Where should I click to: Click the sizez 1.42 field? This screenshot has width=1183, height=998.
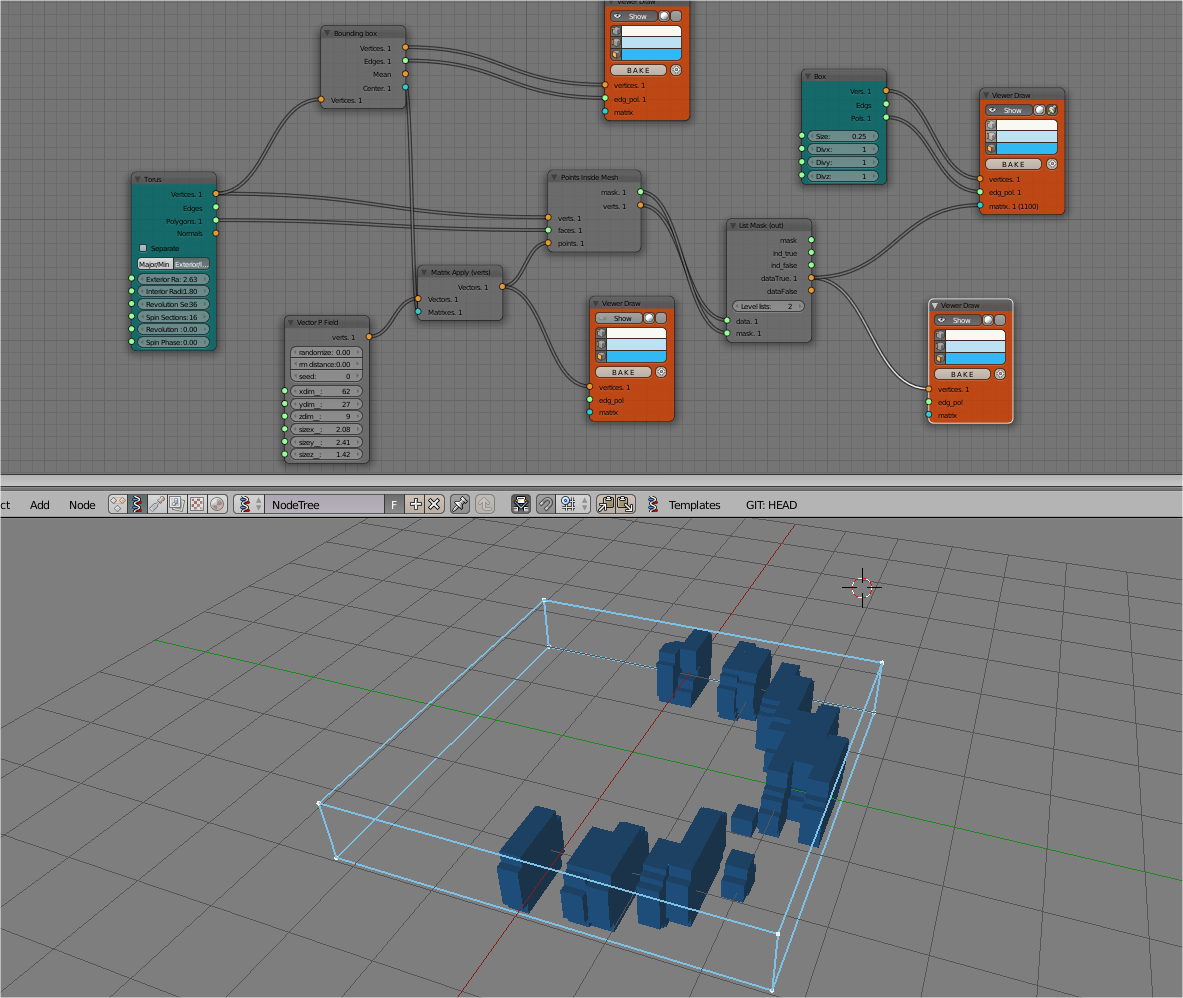pyautogui.click(x=326, y=455)
